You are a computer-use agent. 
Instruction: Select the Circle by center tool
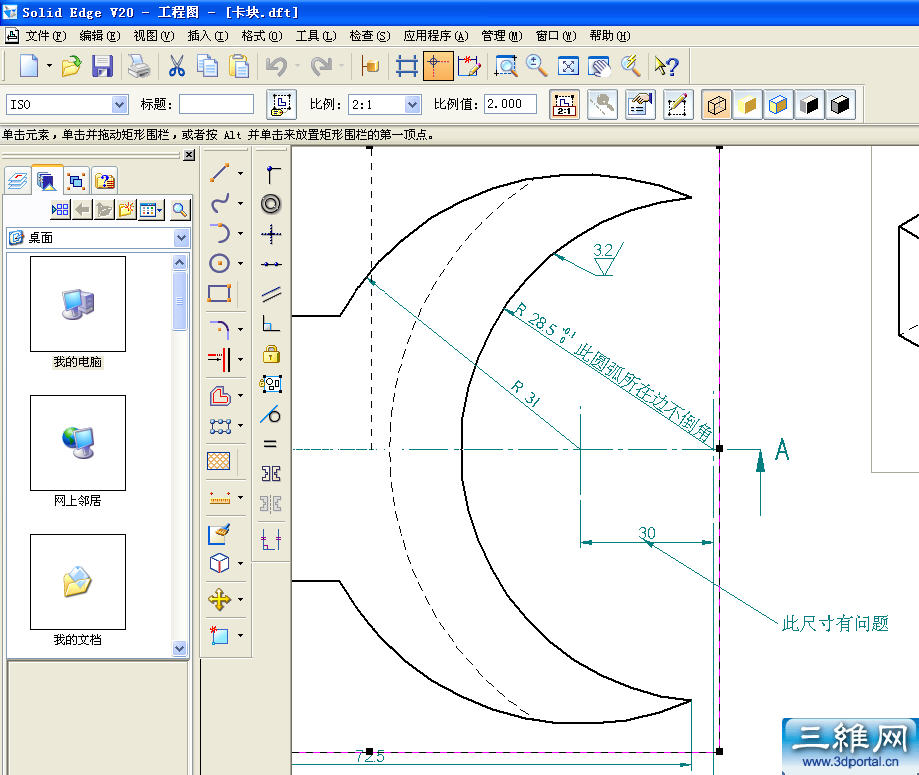(x=219, y=263)
